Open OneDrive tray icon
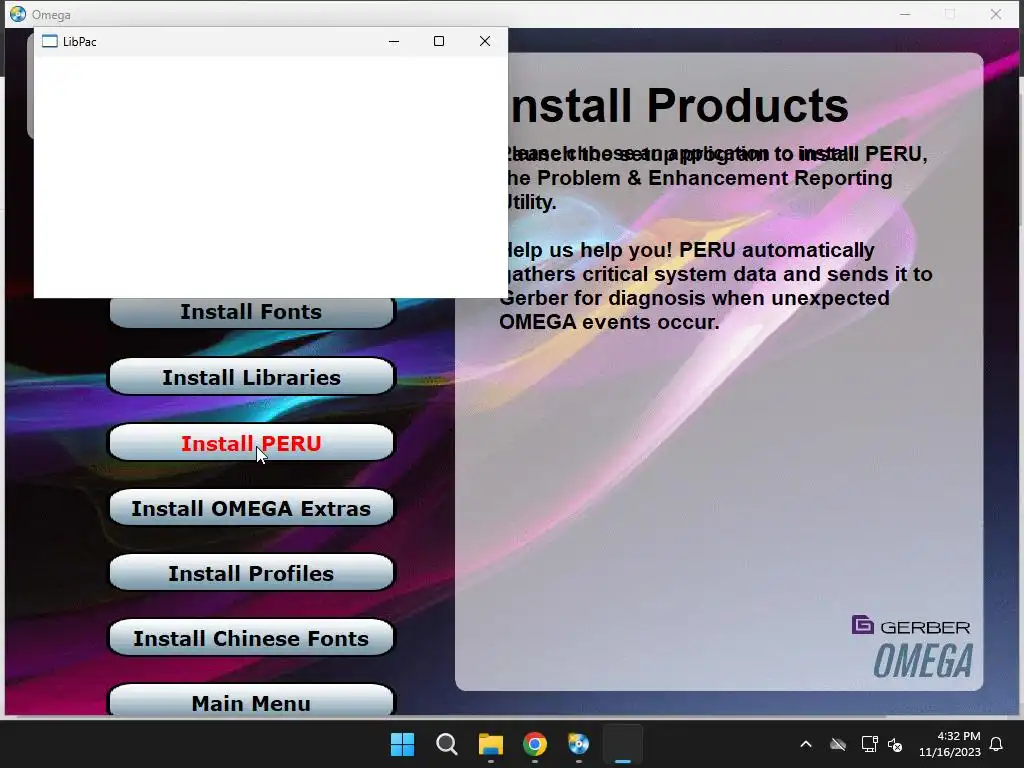Viewport: 1024px width, 768px height. click(838, 744)
